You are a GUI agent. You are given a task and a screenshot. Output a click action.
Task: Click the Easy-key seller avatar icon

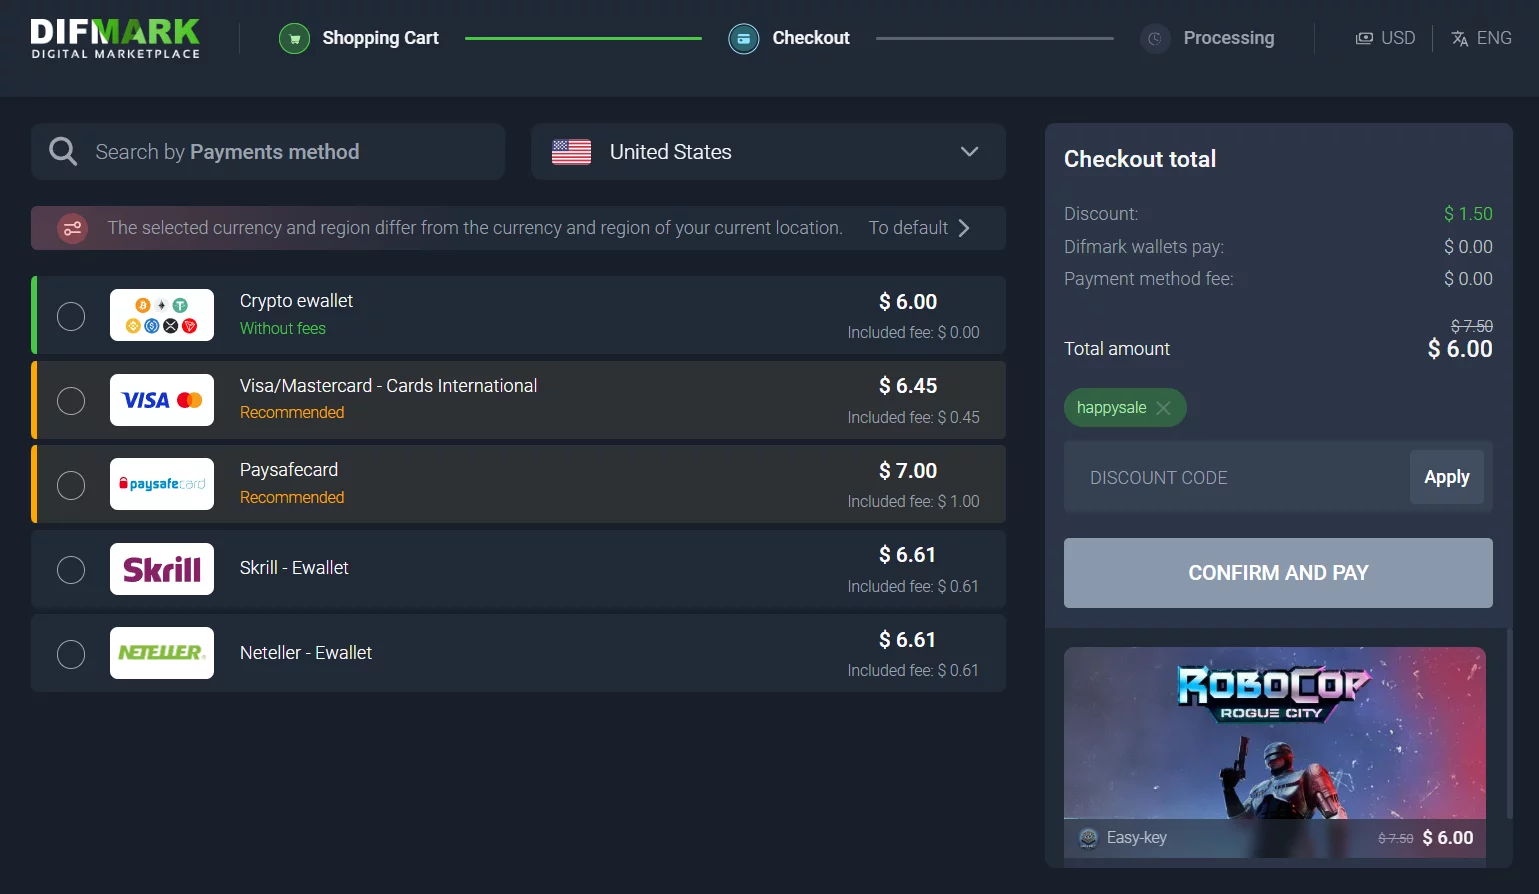(x=1089, y=838)
